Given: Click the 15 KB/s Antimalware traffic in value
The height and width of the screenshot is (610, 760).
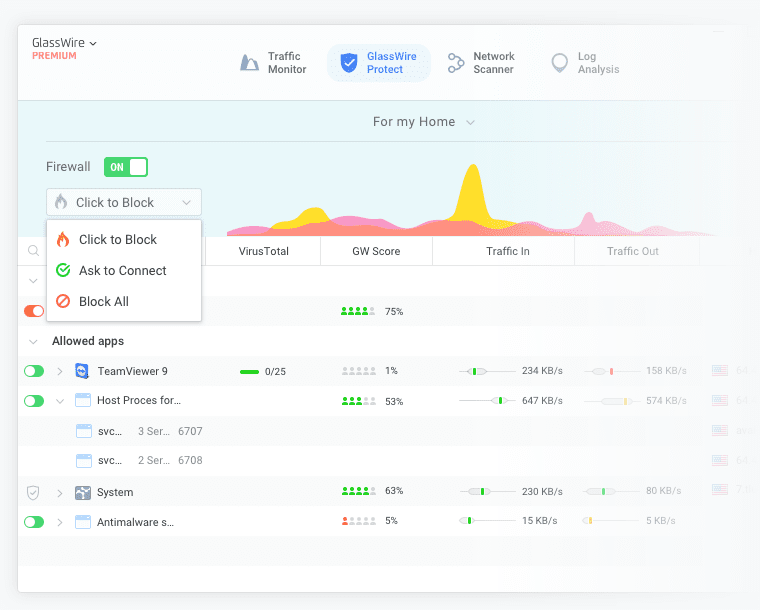Looking at the screenshot, I should (539, 521).
